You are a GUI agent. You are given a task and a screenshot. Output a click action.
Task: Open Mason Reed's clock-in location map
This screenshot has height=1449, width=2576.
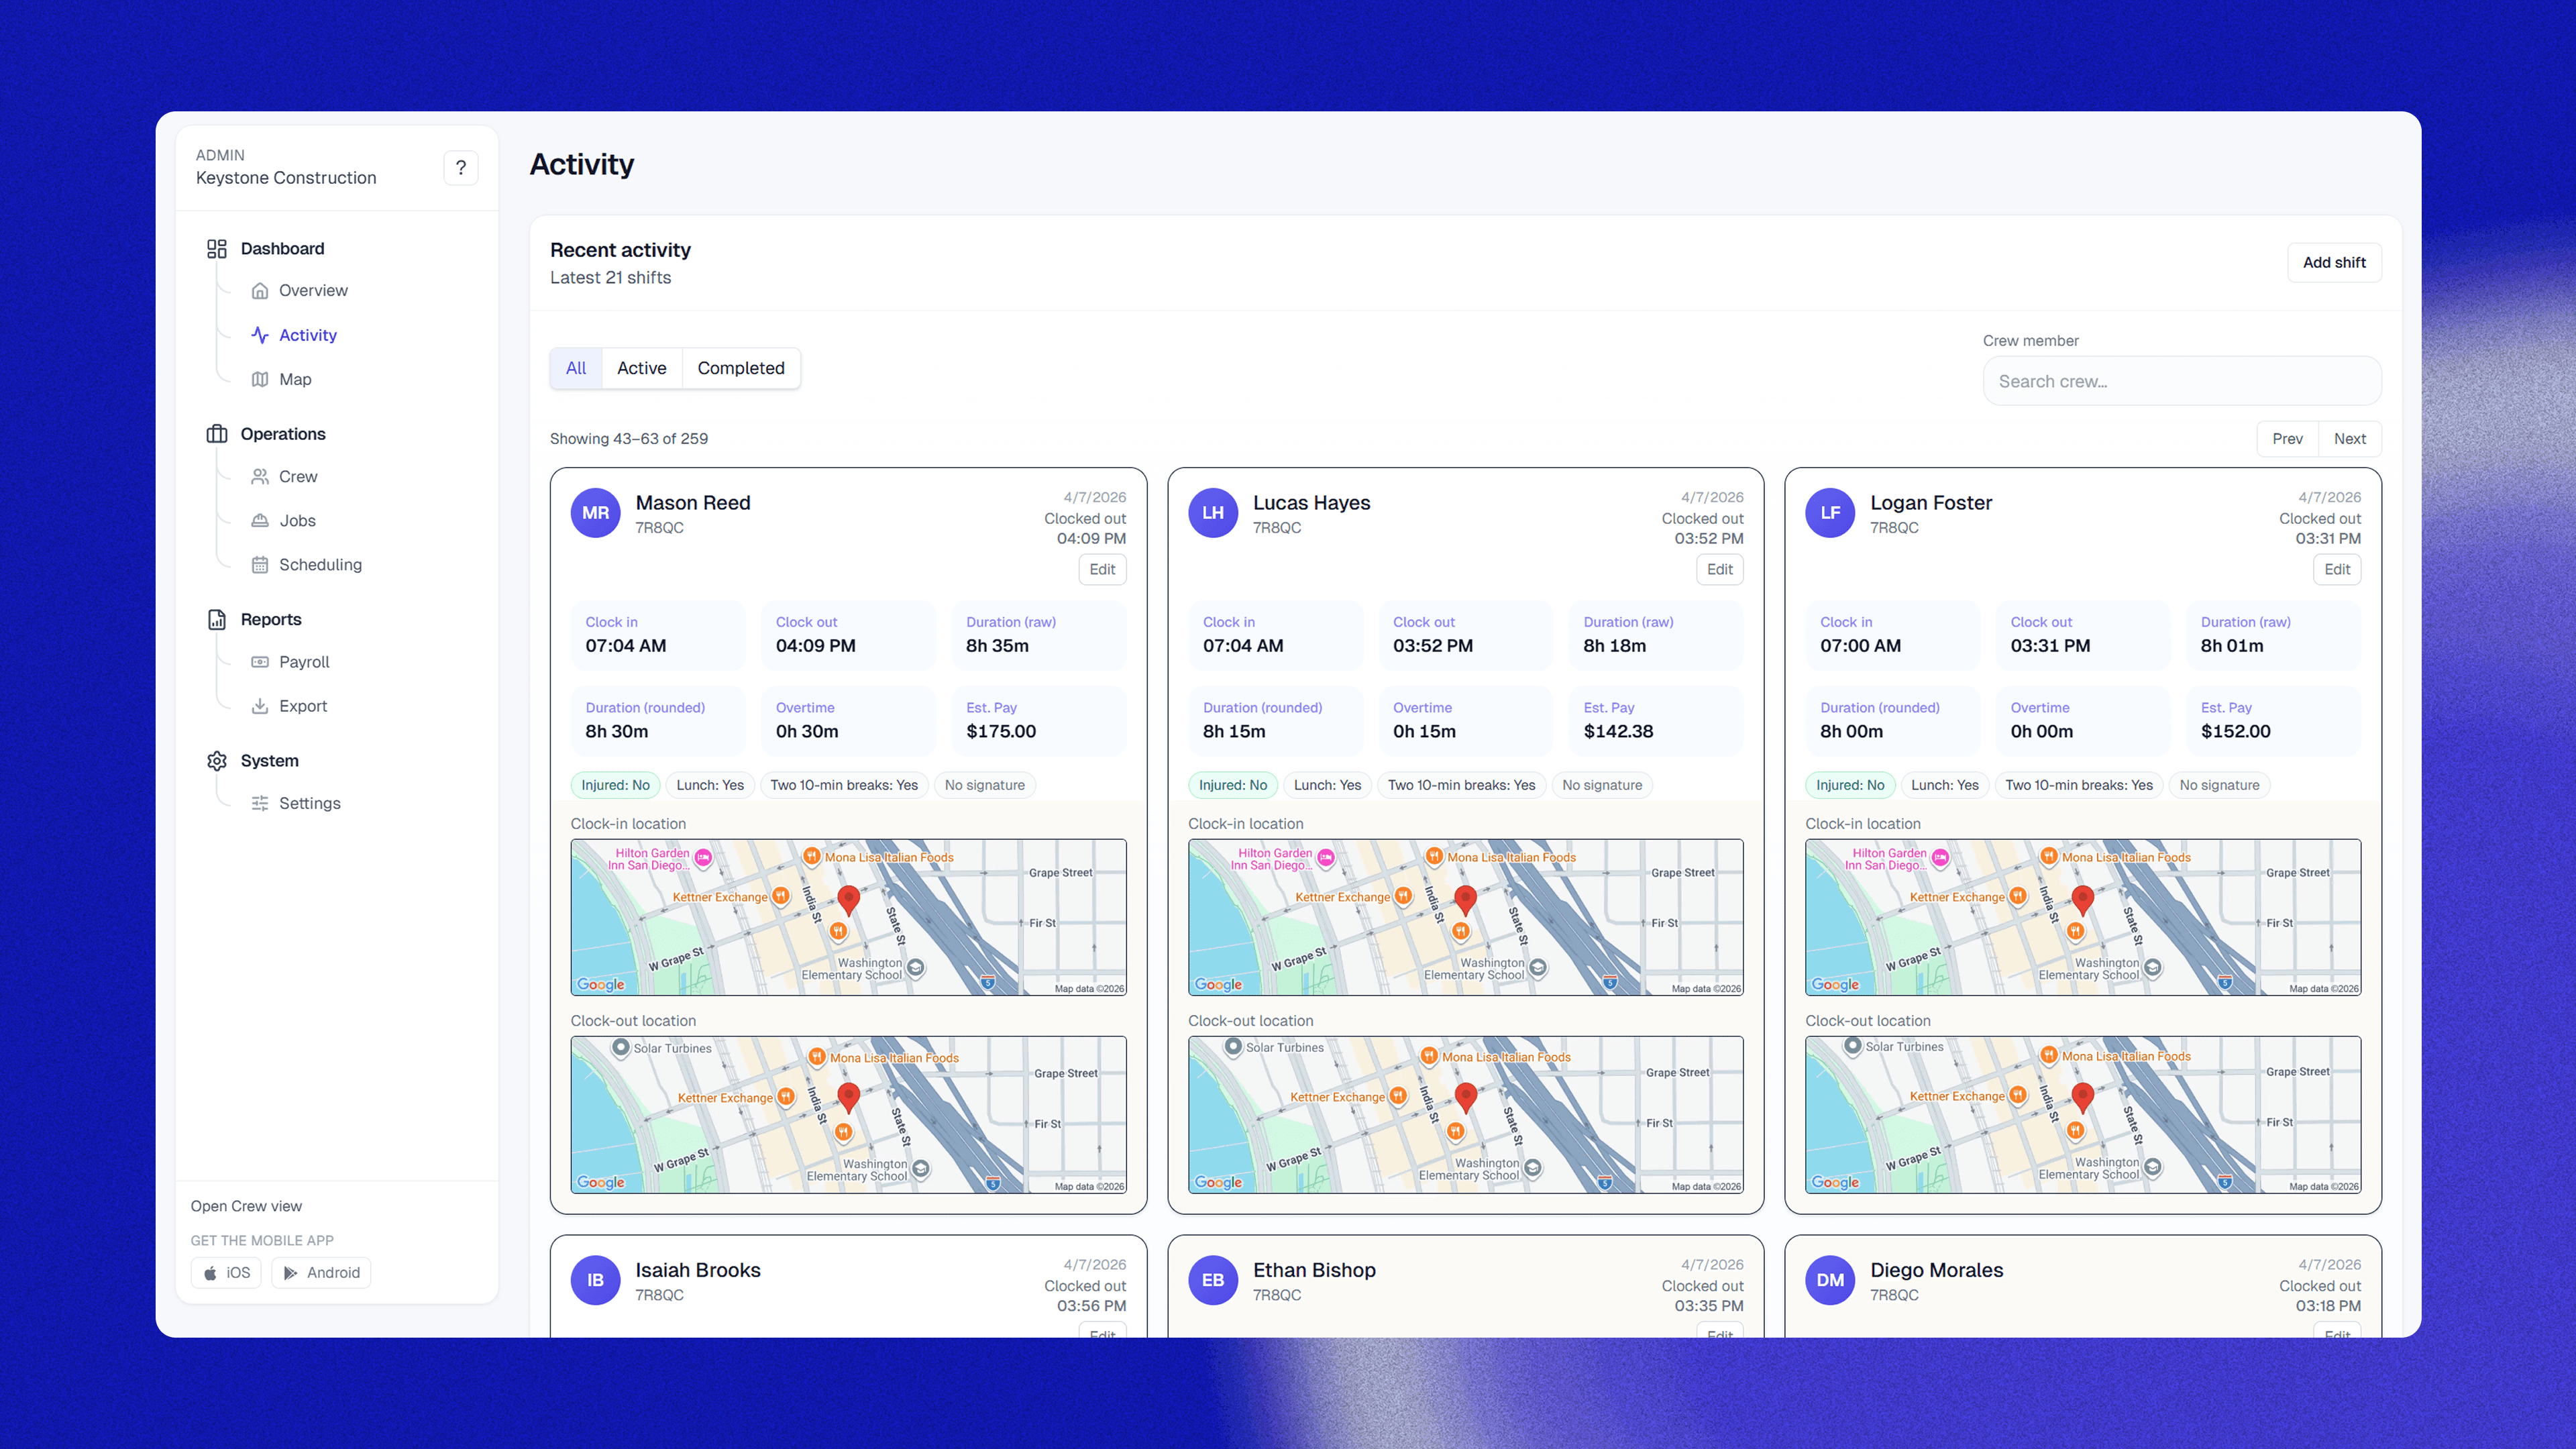[x=848, y=918]
